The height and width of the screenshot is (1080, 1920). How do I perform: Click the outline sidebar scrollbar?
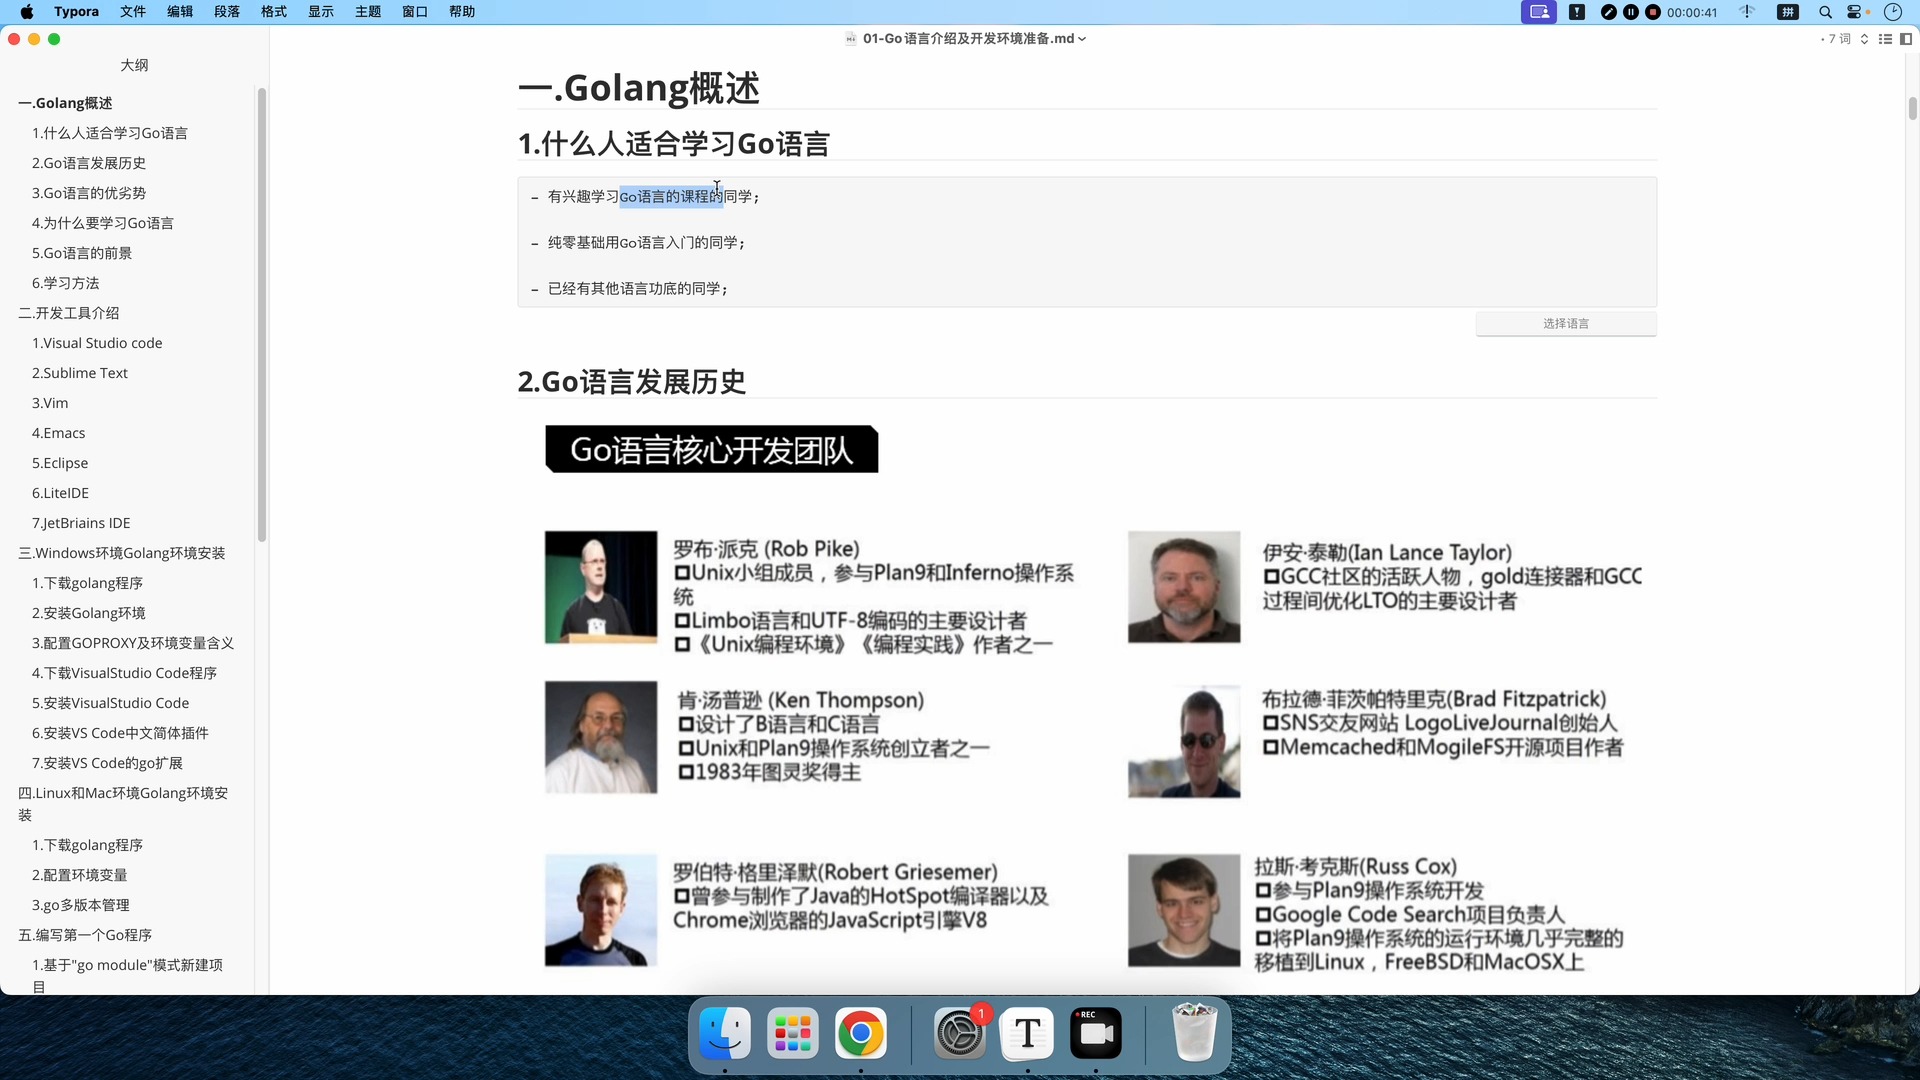click(x=262, y=315)
